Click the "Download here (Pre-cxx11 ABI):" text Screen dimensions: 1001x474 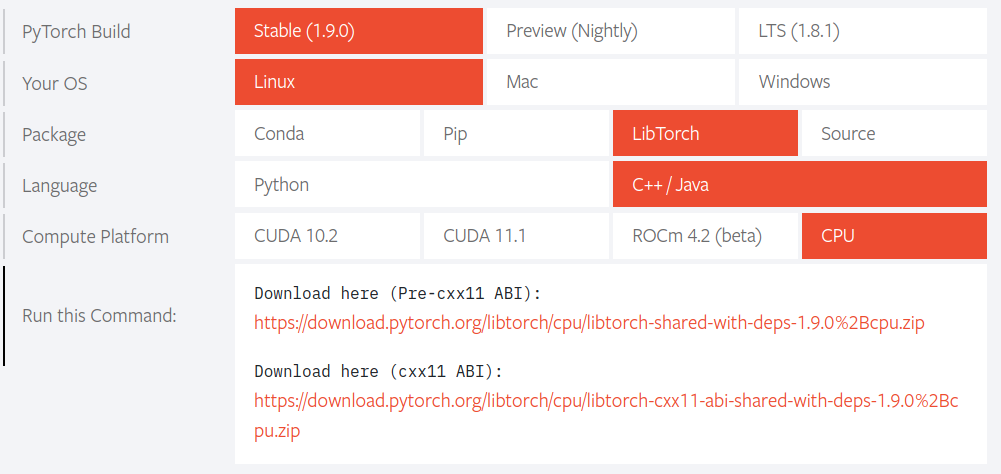click(397, 294)
